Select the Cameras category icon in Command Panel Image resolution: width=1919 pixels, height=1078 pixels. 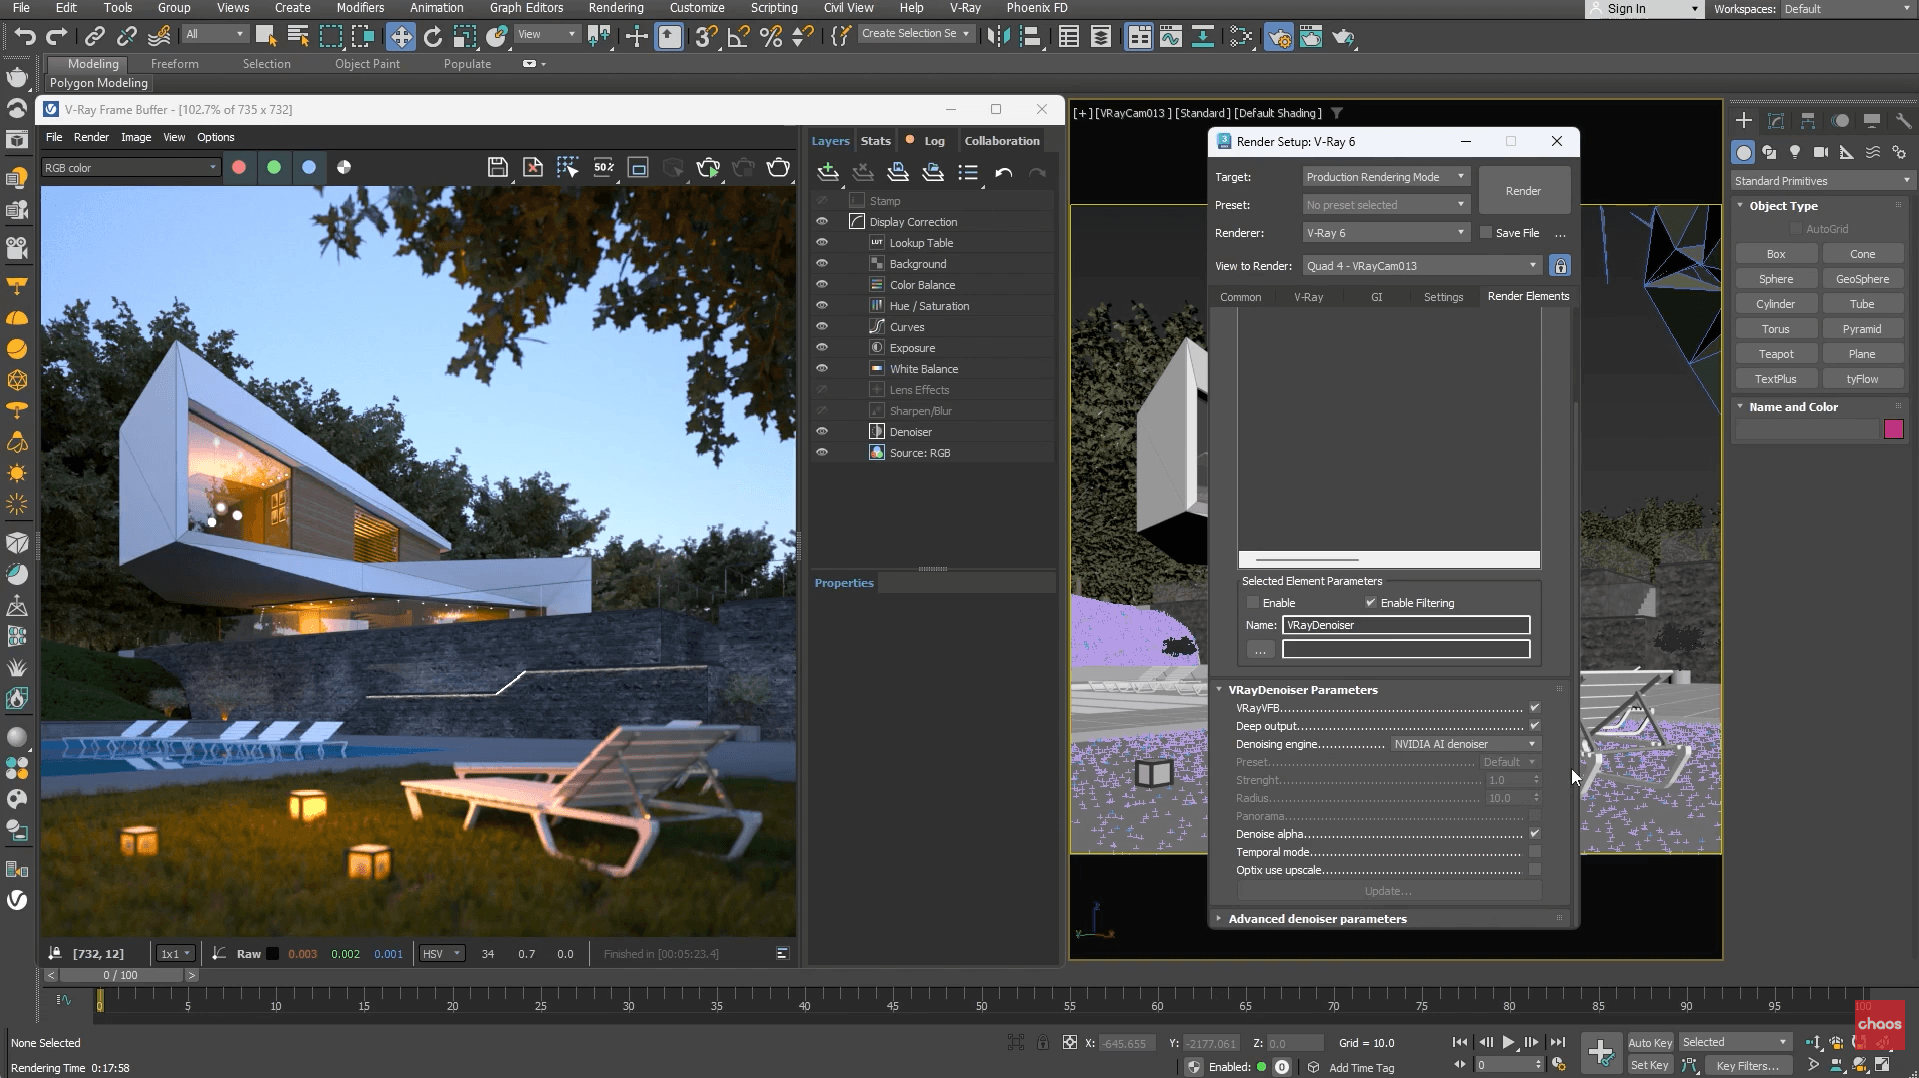[1821, 152]
